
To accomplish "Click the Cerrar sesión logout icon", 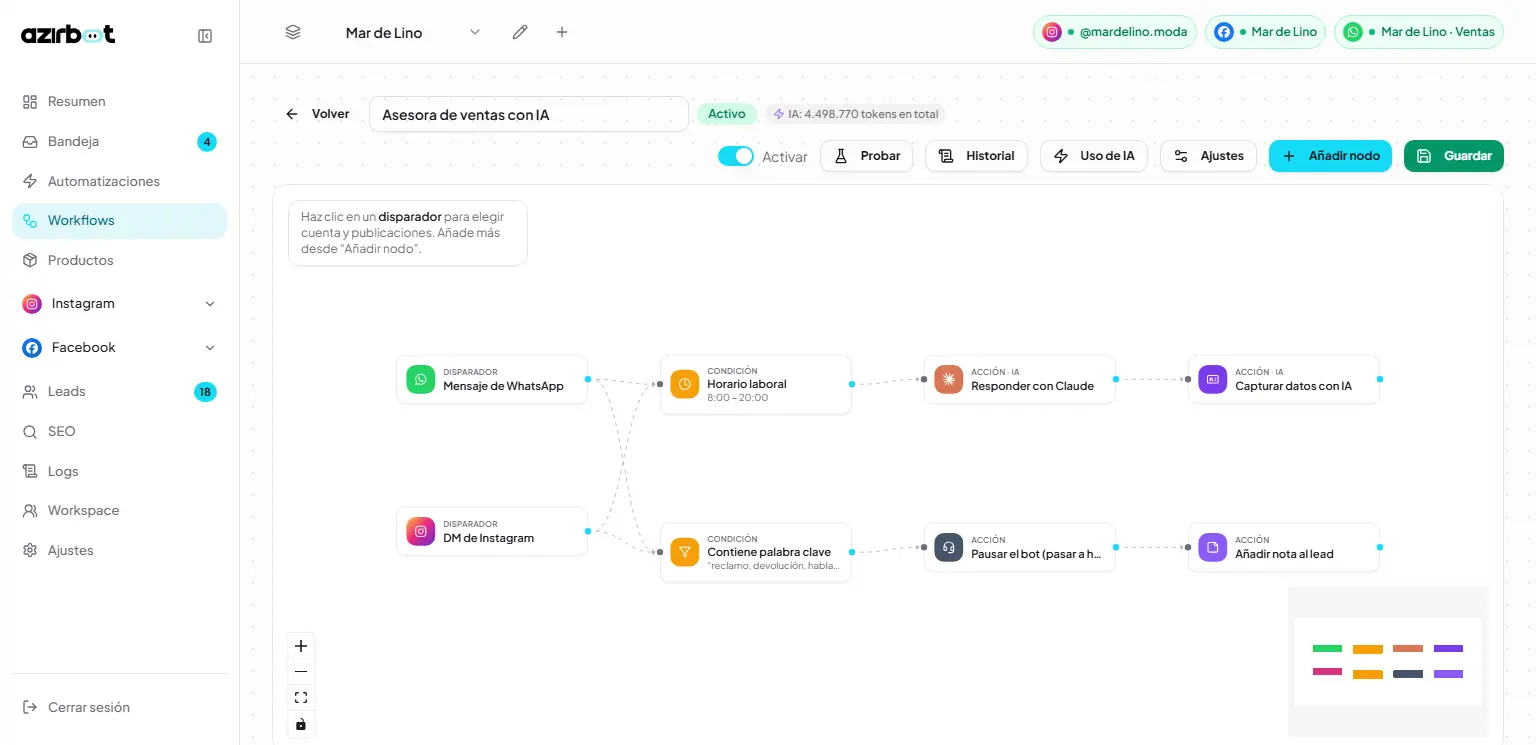I will pos(30,707).
